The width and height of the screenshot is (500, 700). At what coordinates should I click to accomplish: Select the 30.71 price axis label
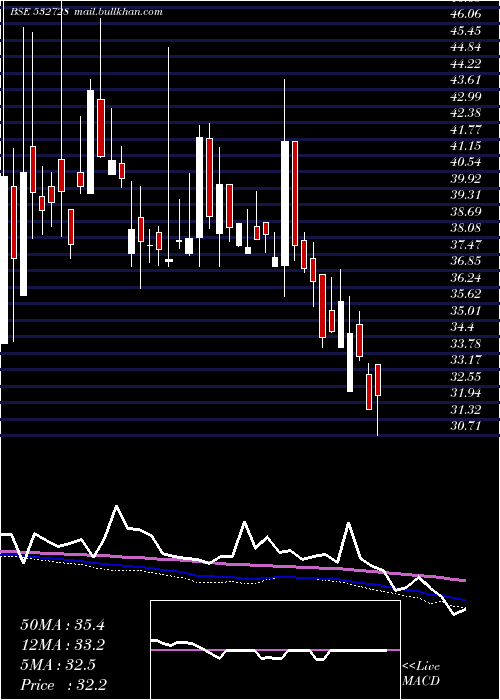pos(466,426)
